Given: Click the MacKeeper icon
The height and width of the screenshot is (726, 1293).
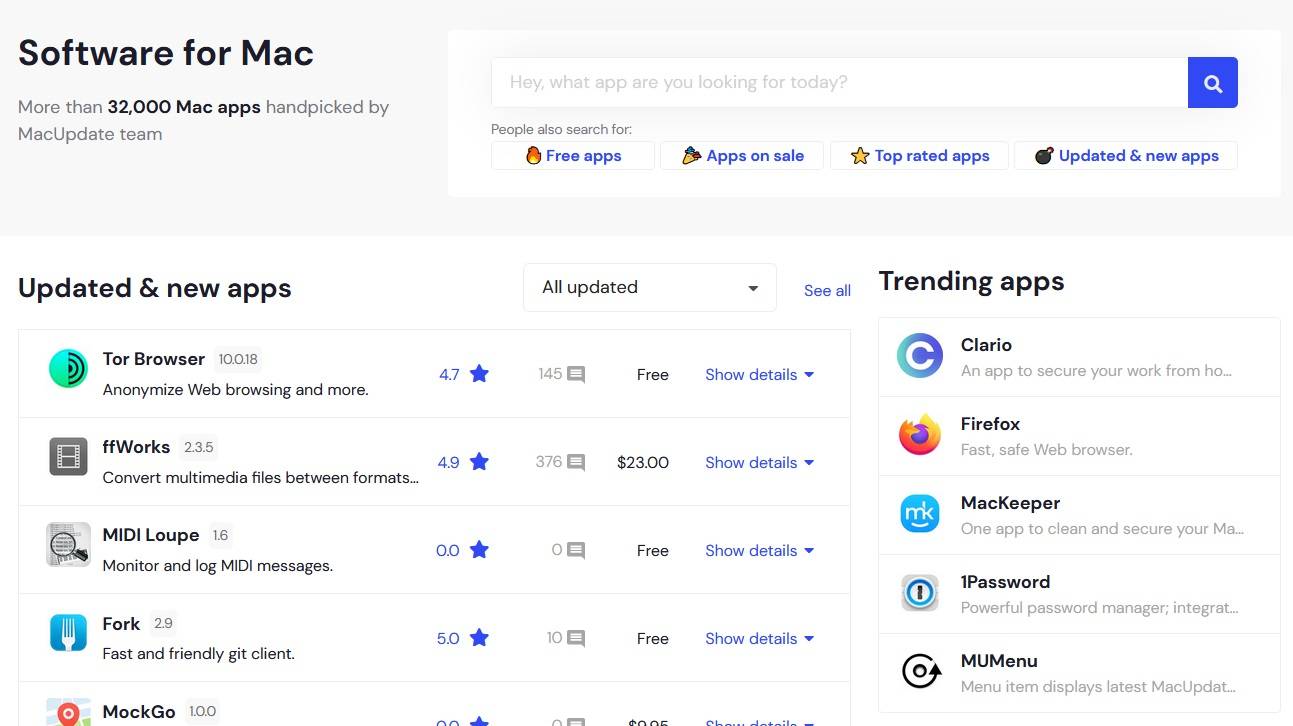Looking at the screenshot, I should point(919,514).
